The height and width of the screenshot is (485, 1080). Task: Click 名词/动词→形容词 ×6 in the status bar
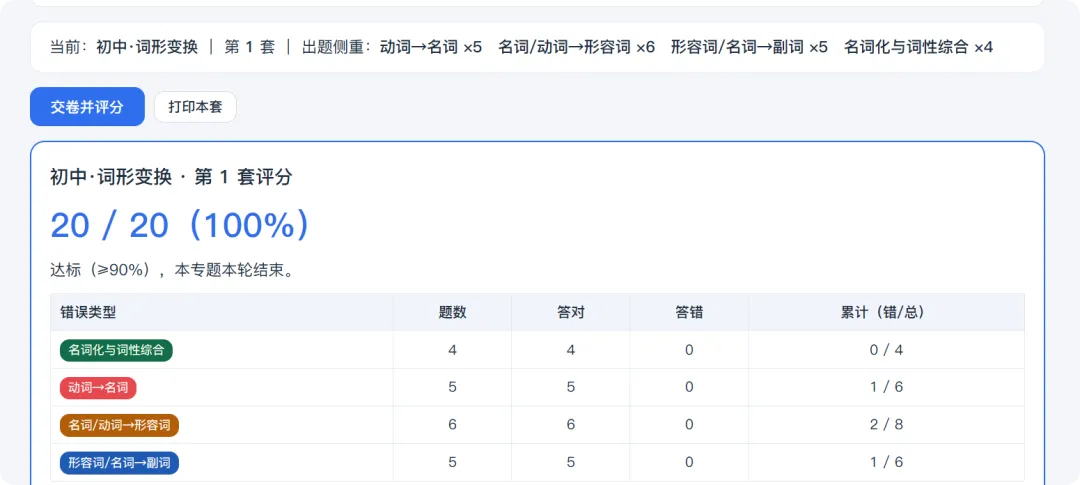pyautogui.click(x=577, y=48)
